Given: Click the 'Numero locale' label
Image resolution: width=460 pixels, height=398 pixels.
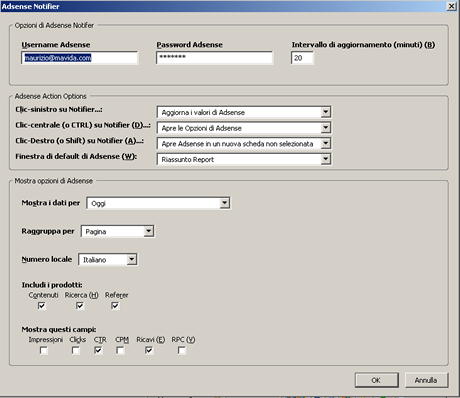Looking at the screenshot, I should (x=47, y=259).
